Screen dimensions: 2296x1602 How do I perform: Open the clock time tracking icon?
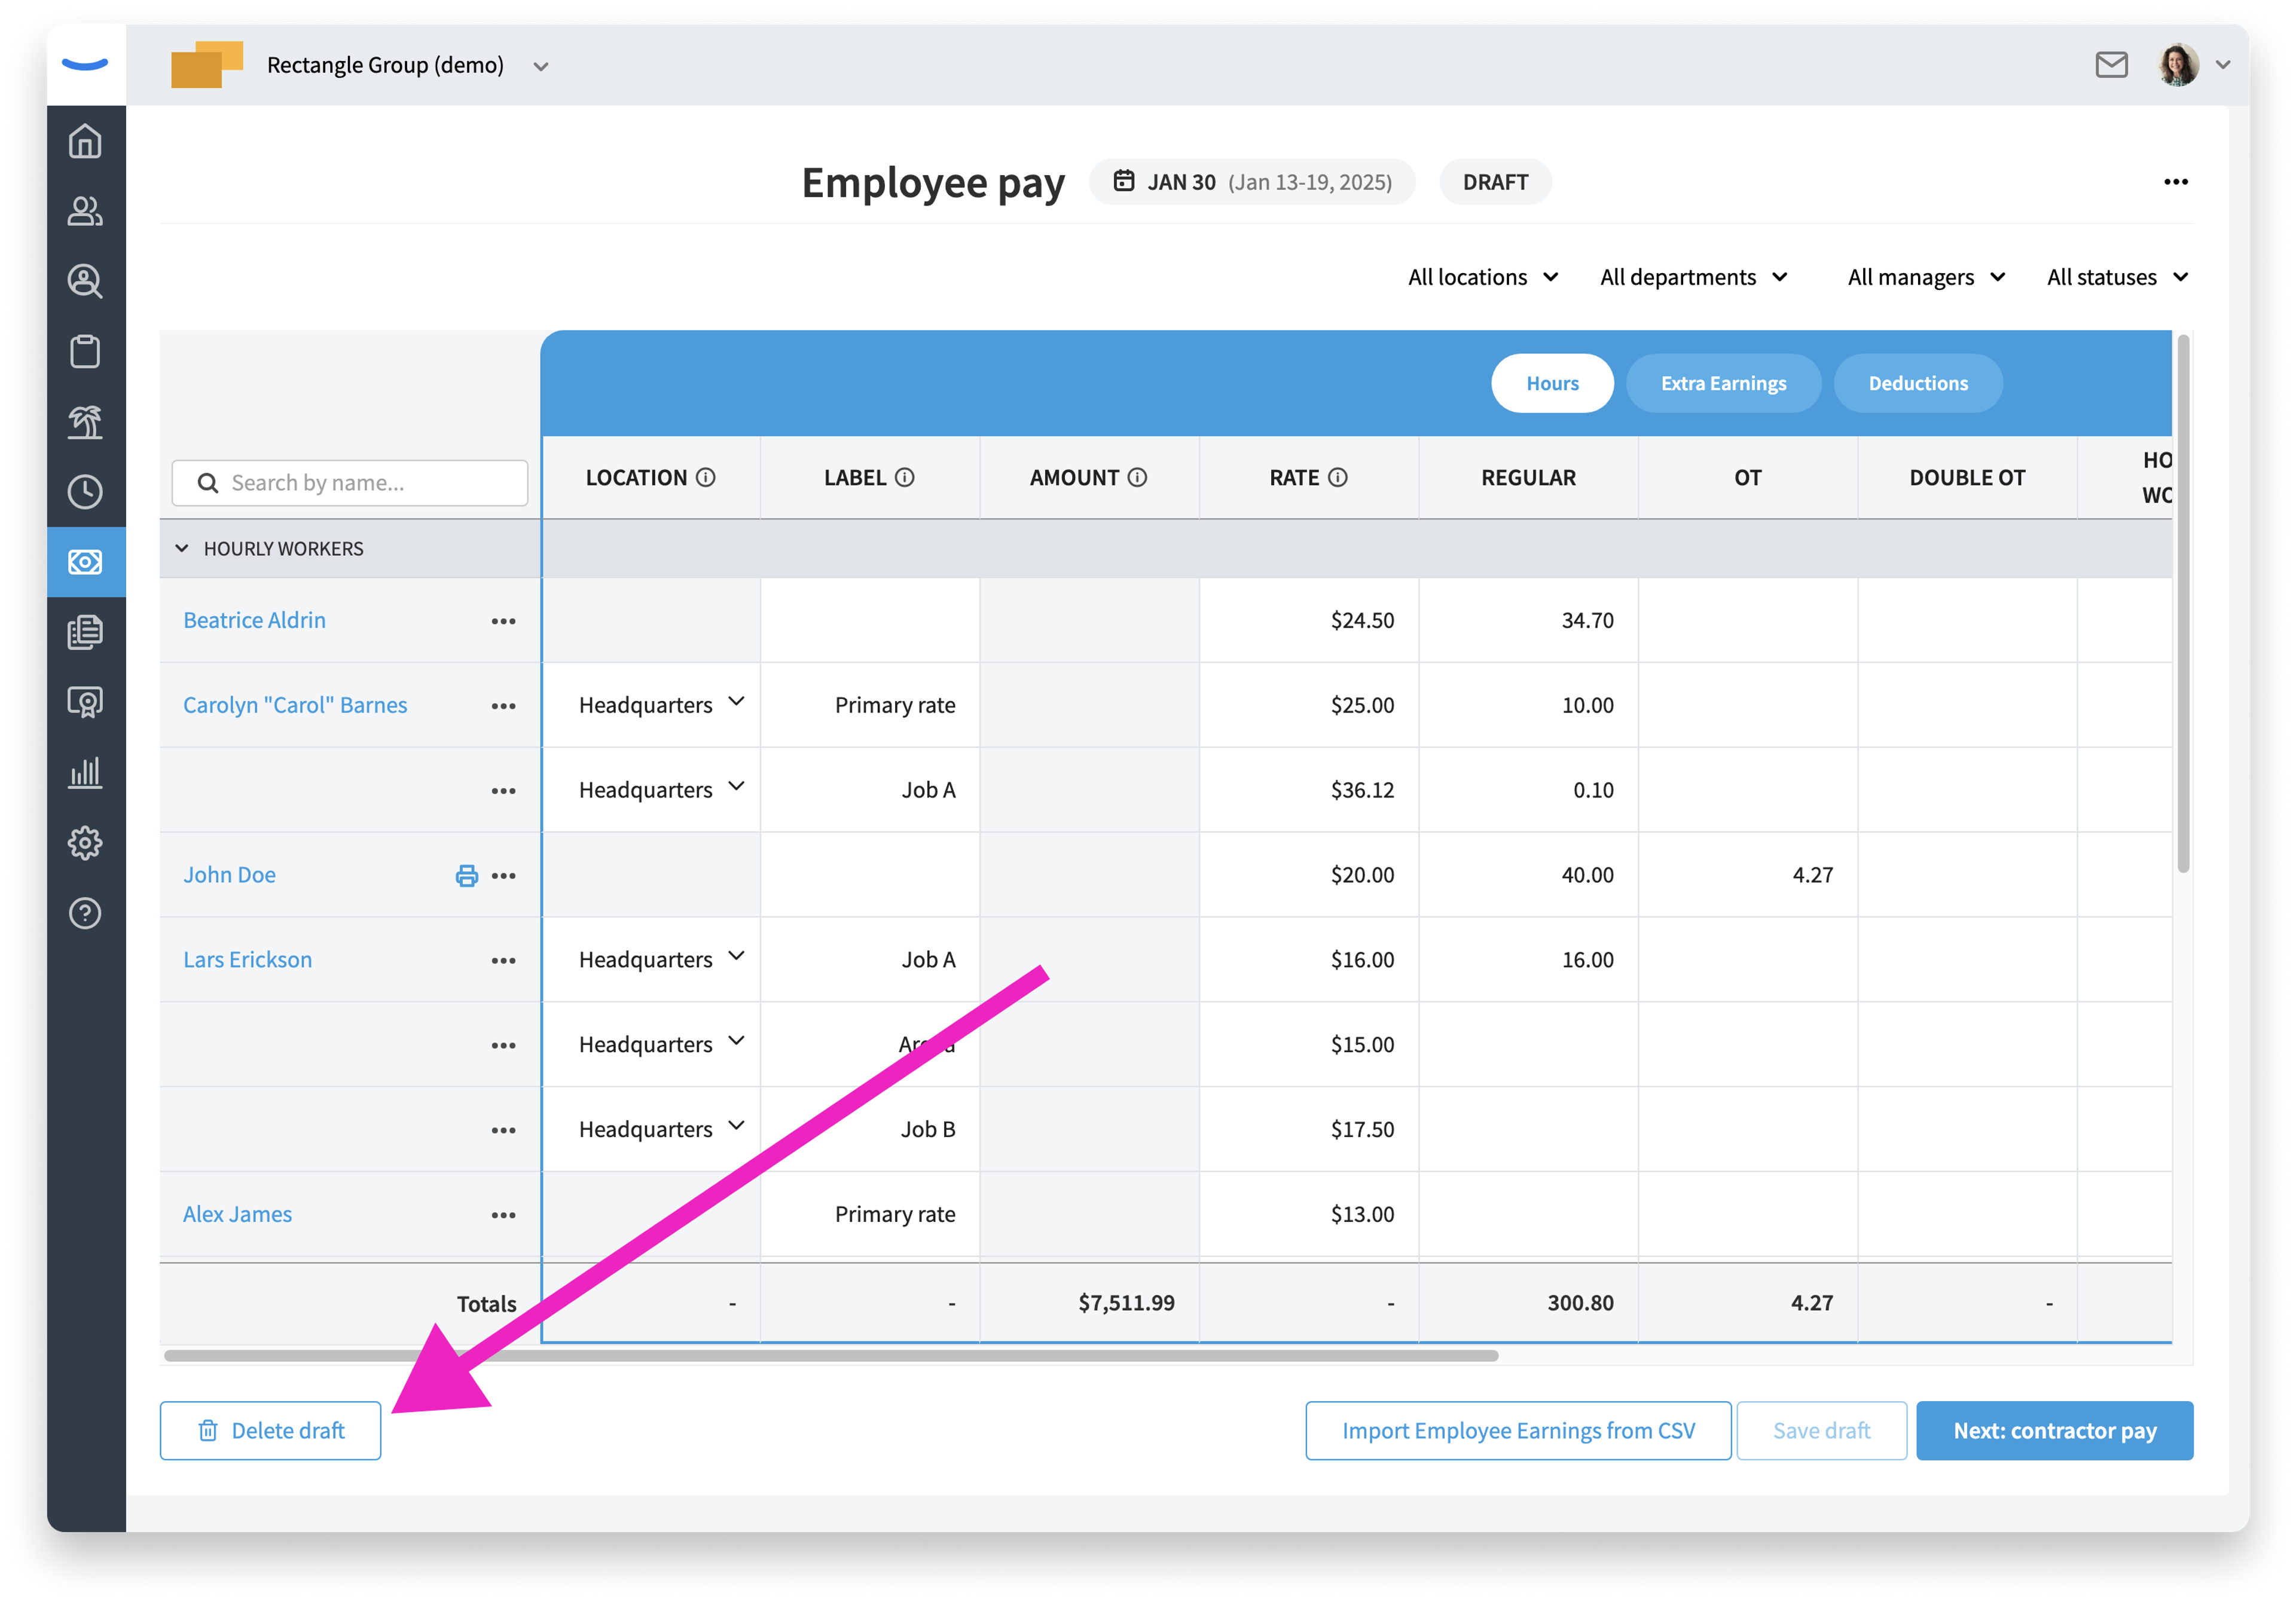85,492
